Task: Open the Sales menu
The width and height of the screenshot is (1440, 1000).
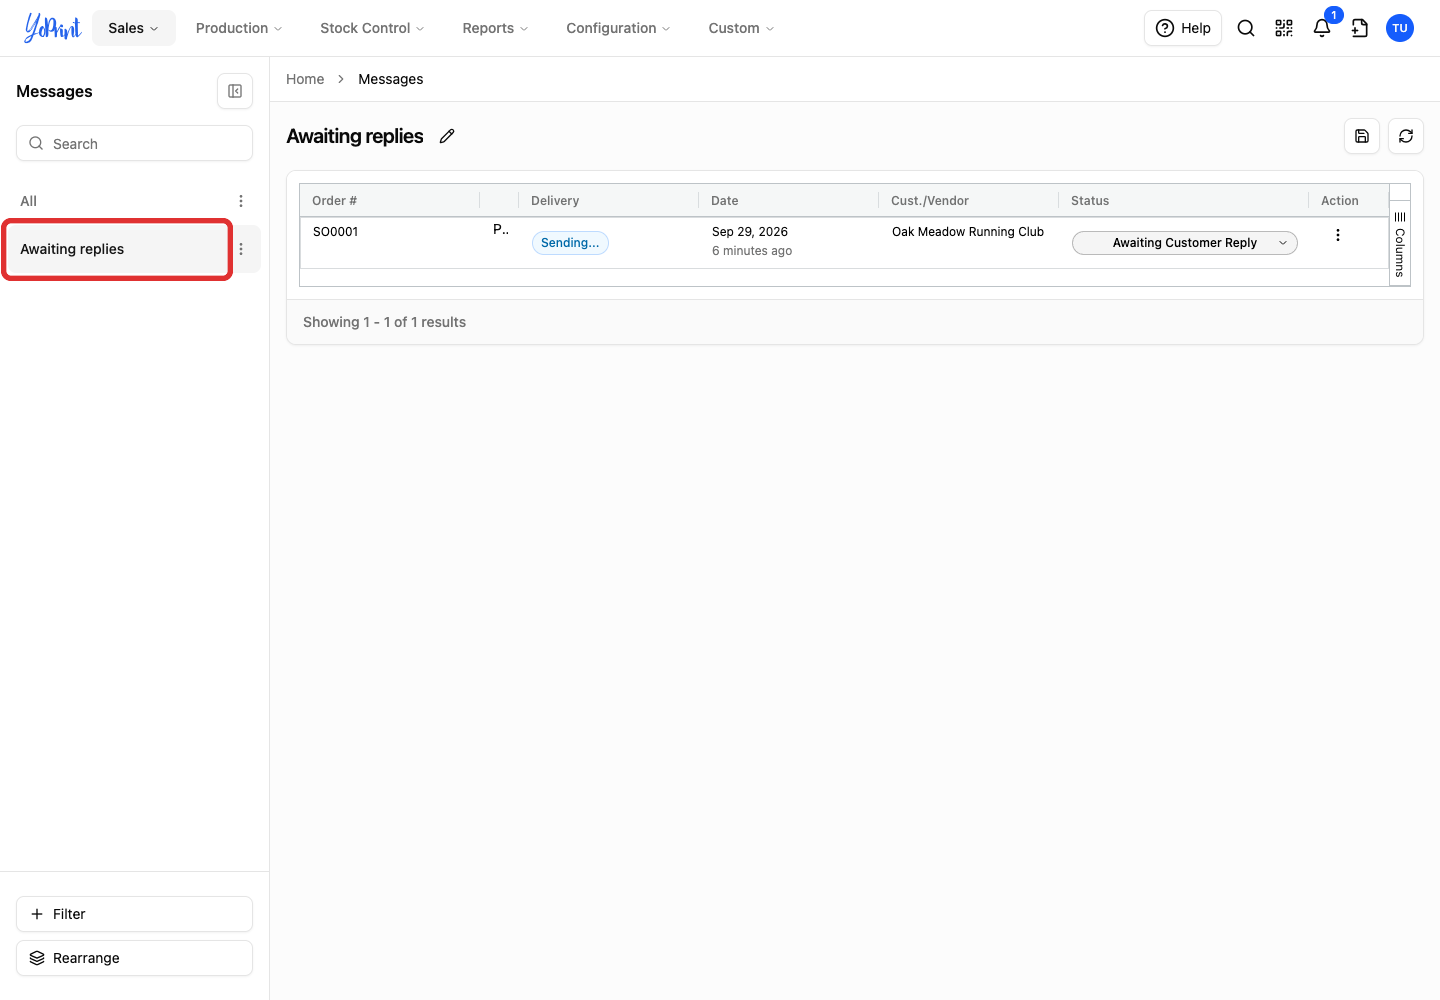Action: pos(134,28)
